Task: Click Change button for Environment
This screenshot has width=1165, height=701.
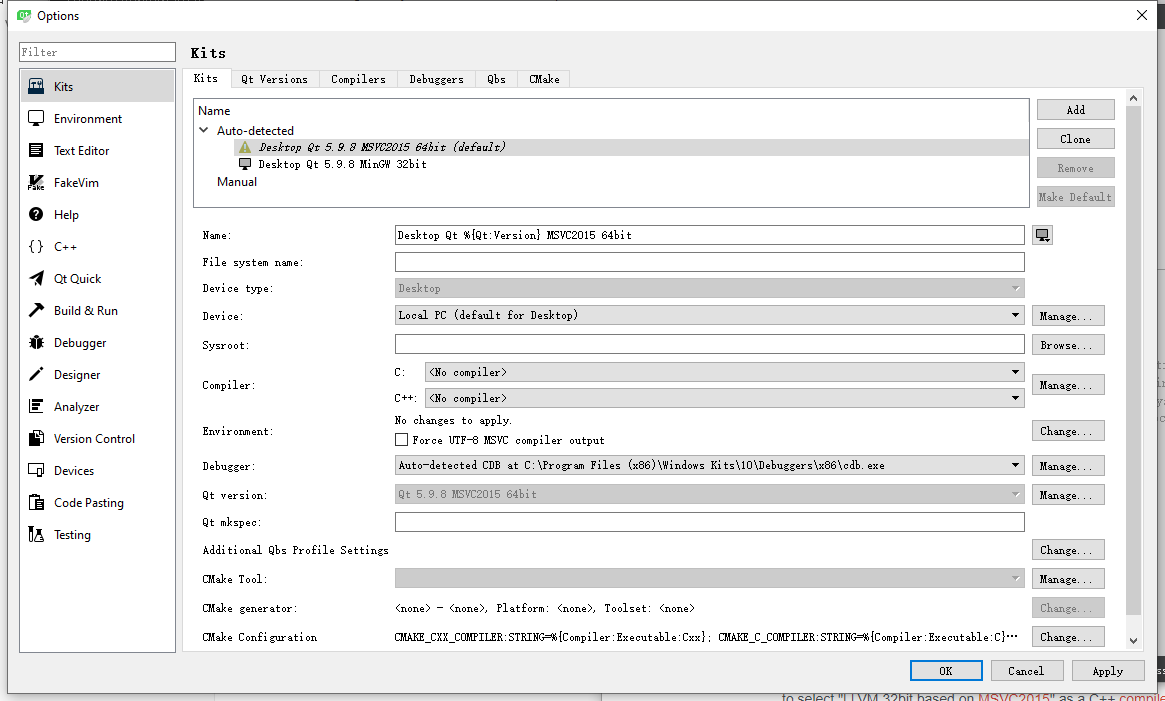Action: [1068, 431]
